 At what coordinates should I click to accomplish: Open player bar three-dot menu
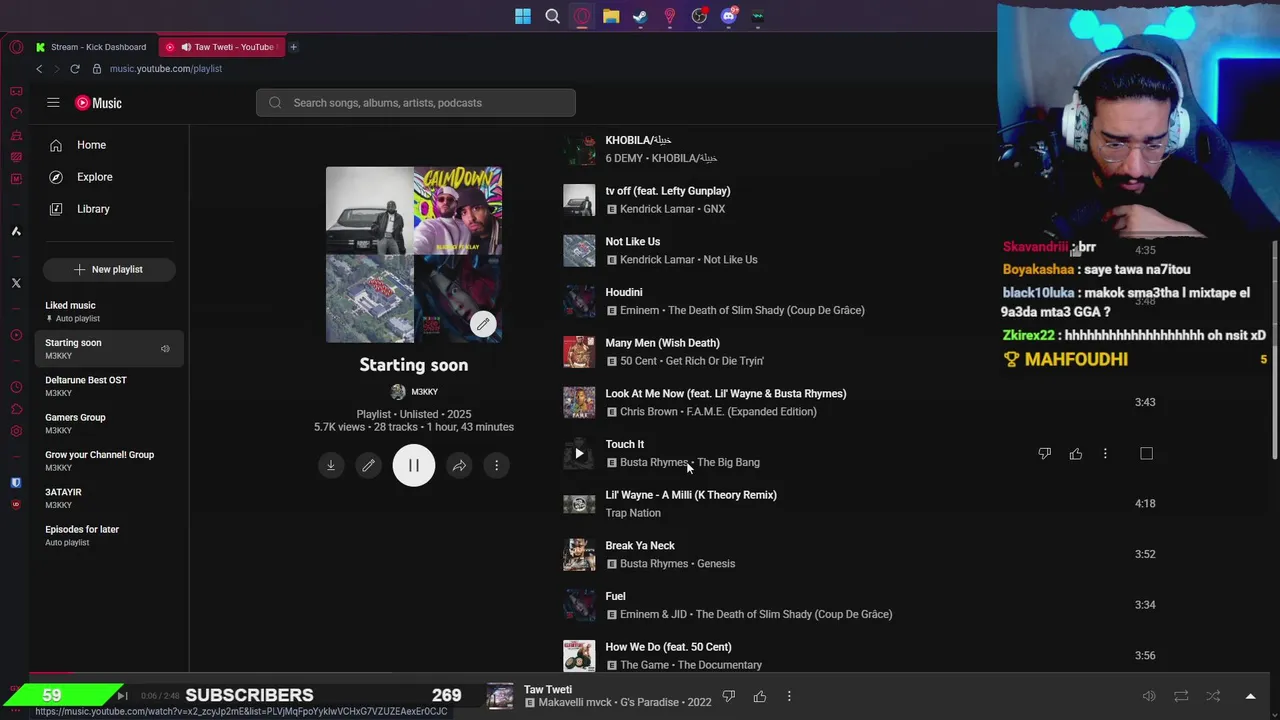(789, 696)
